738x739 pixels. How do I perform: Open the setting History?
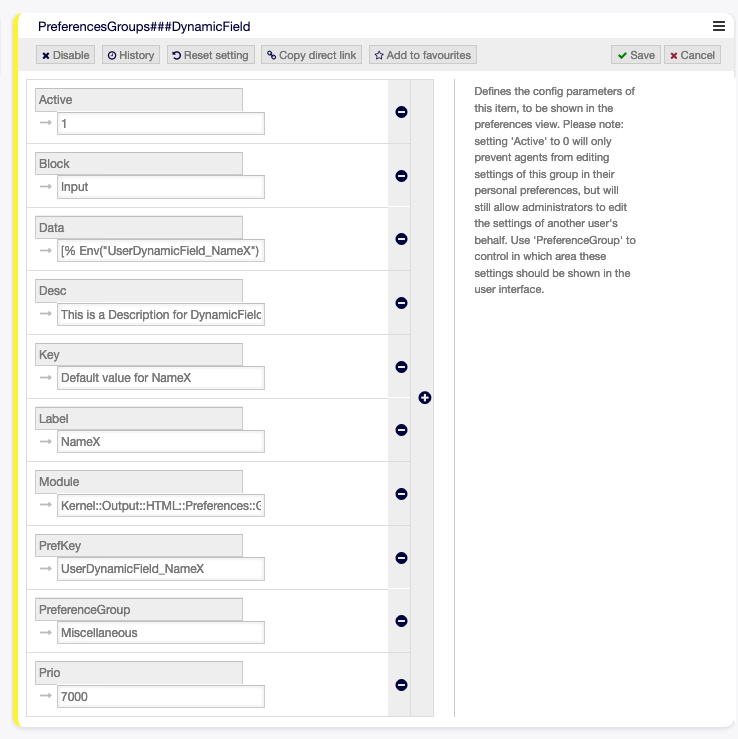131,55
